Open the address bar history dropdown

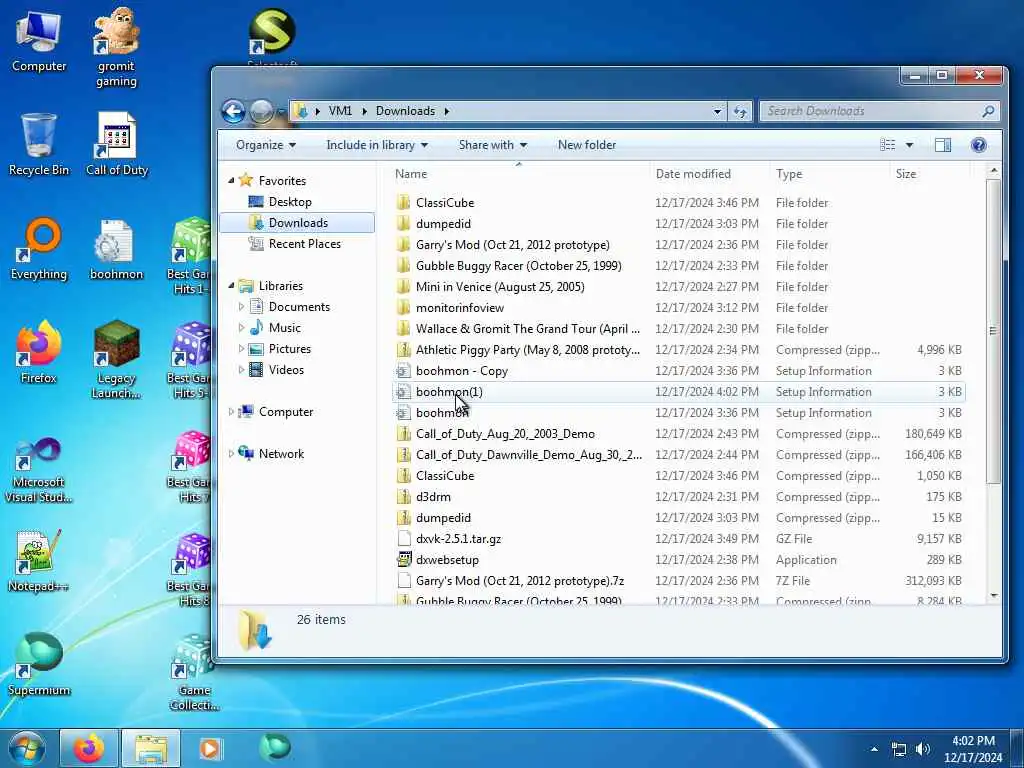click(x=717, y=112)
